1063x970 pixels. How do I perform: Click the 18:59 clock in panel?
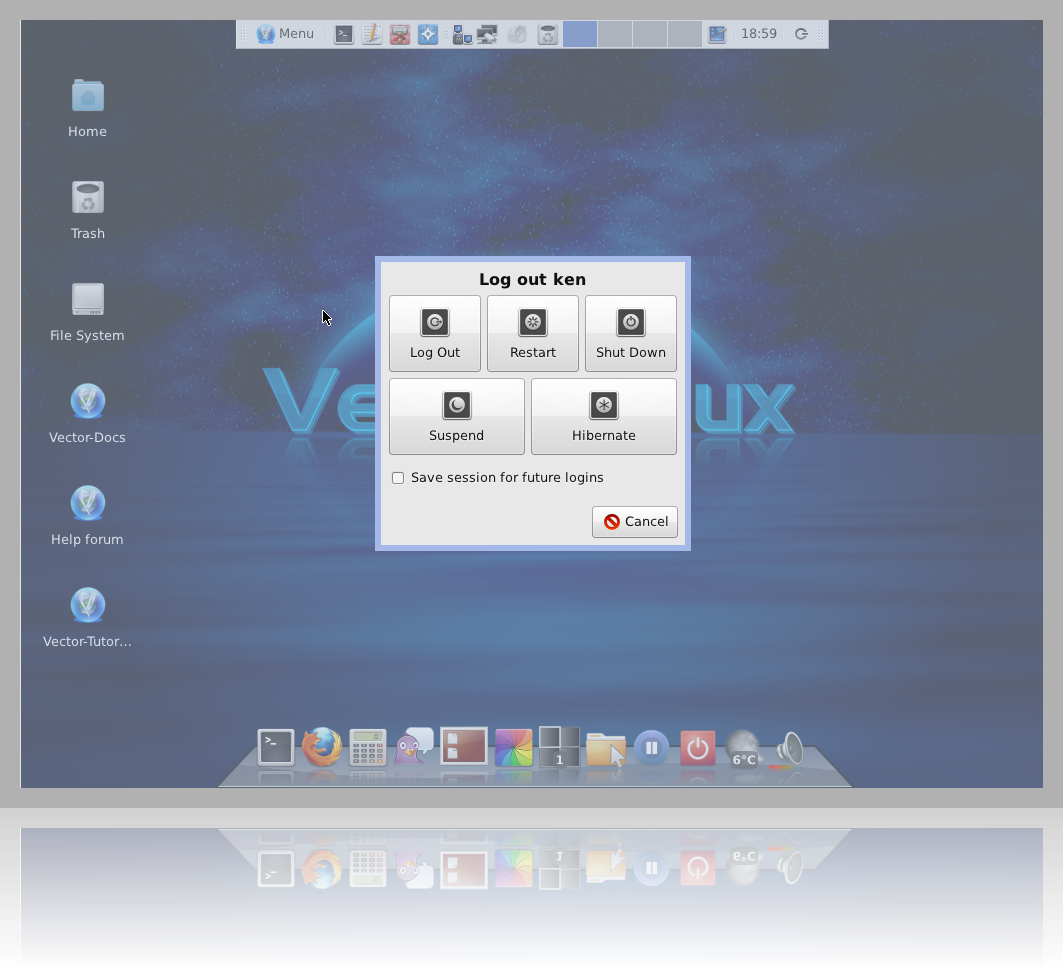click(x=758, y=34)
